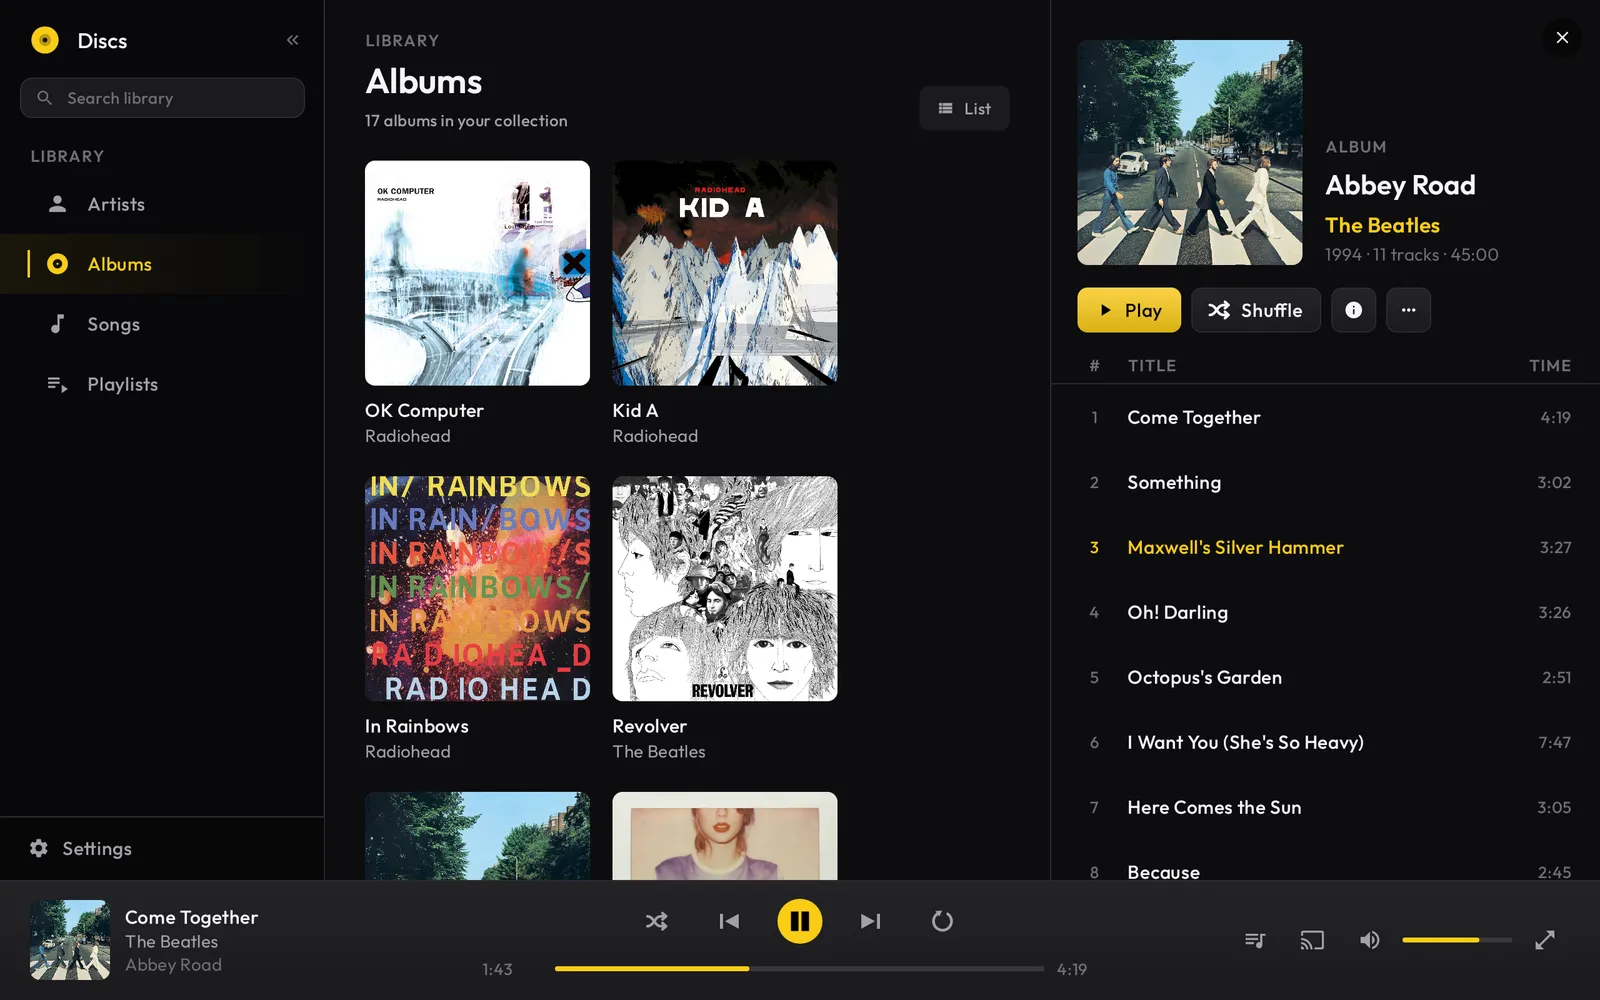This screenshot has width=1600, height=1000.
Task: Switch albums to List view
Action: (x=964, y=108)
